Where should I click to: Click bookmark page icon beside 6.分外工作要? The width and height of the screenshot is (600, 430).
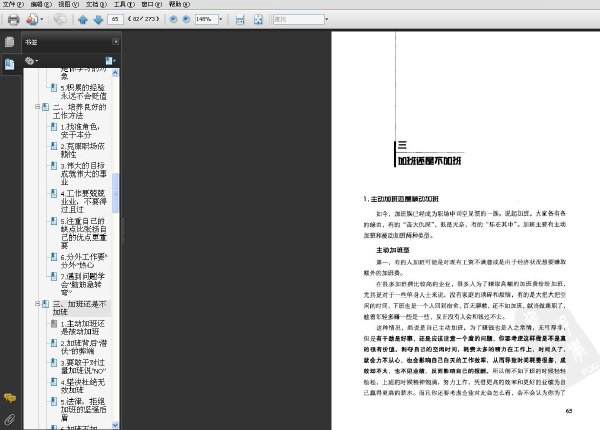[x=54, y=257]
